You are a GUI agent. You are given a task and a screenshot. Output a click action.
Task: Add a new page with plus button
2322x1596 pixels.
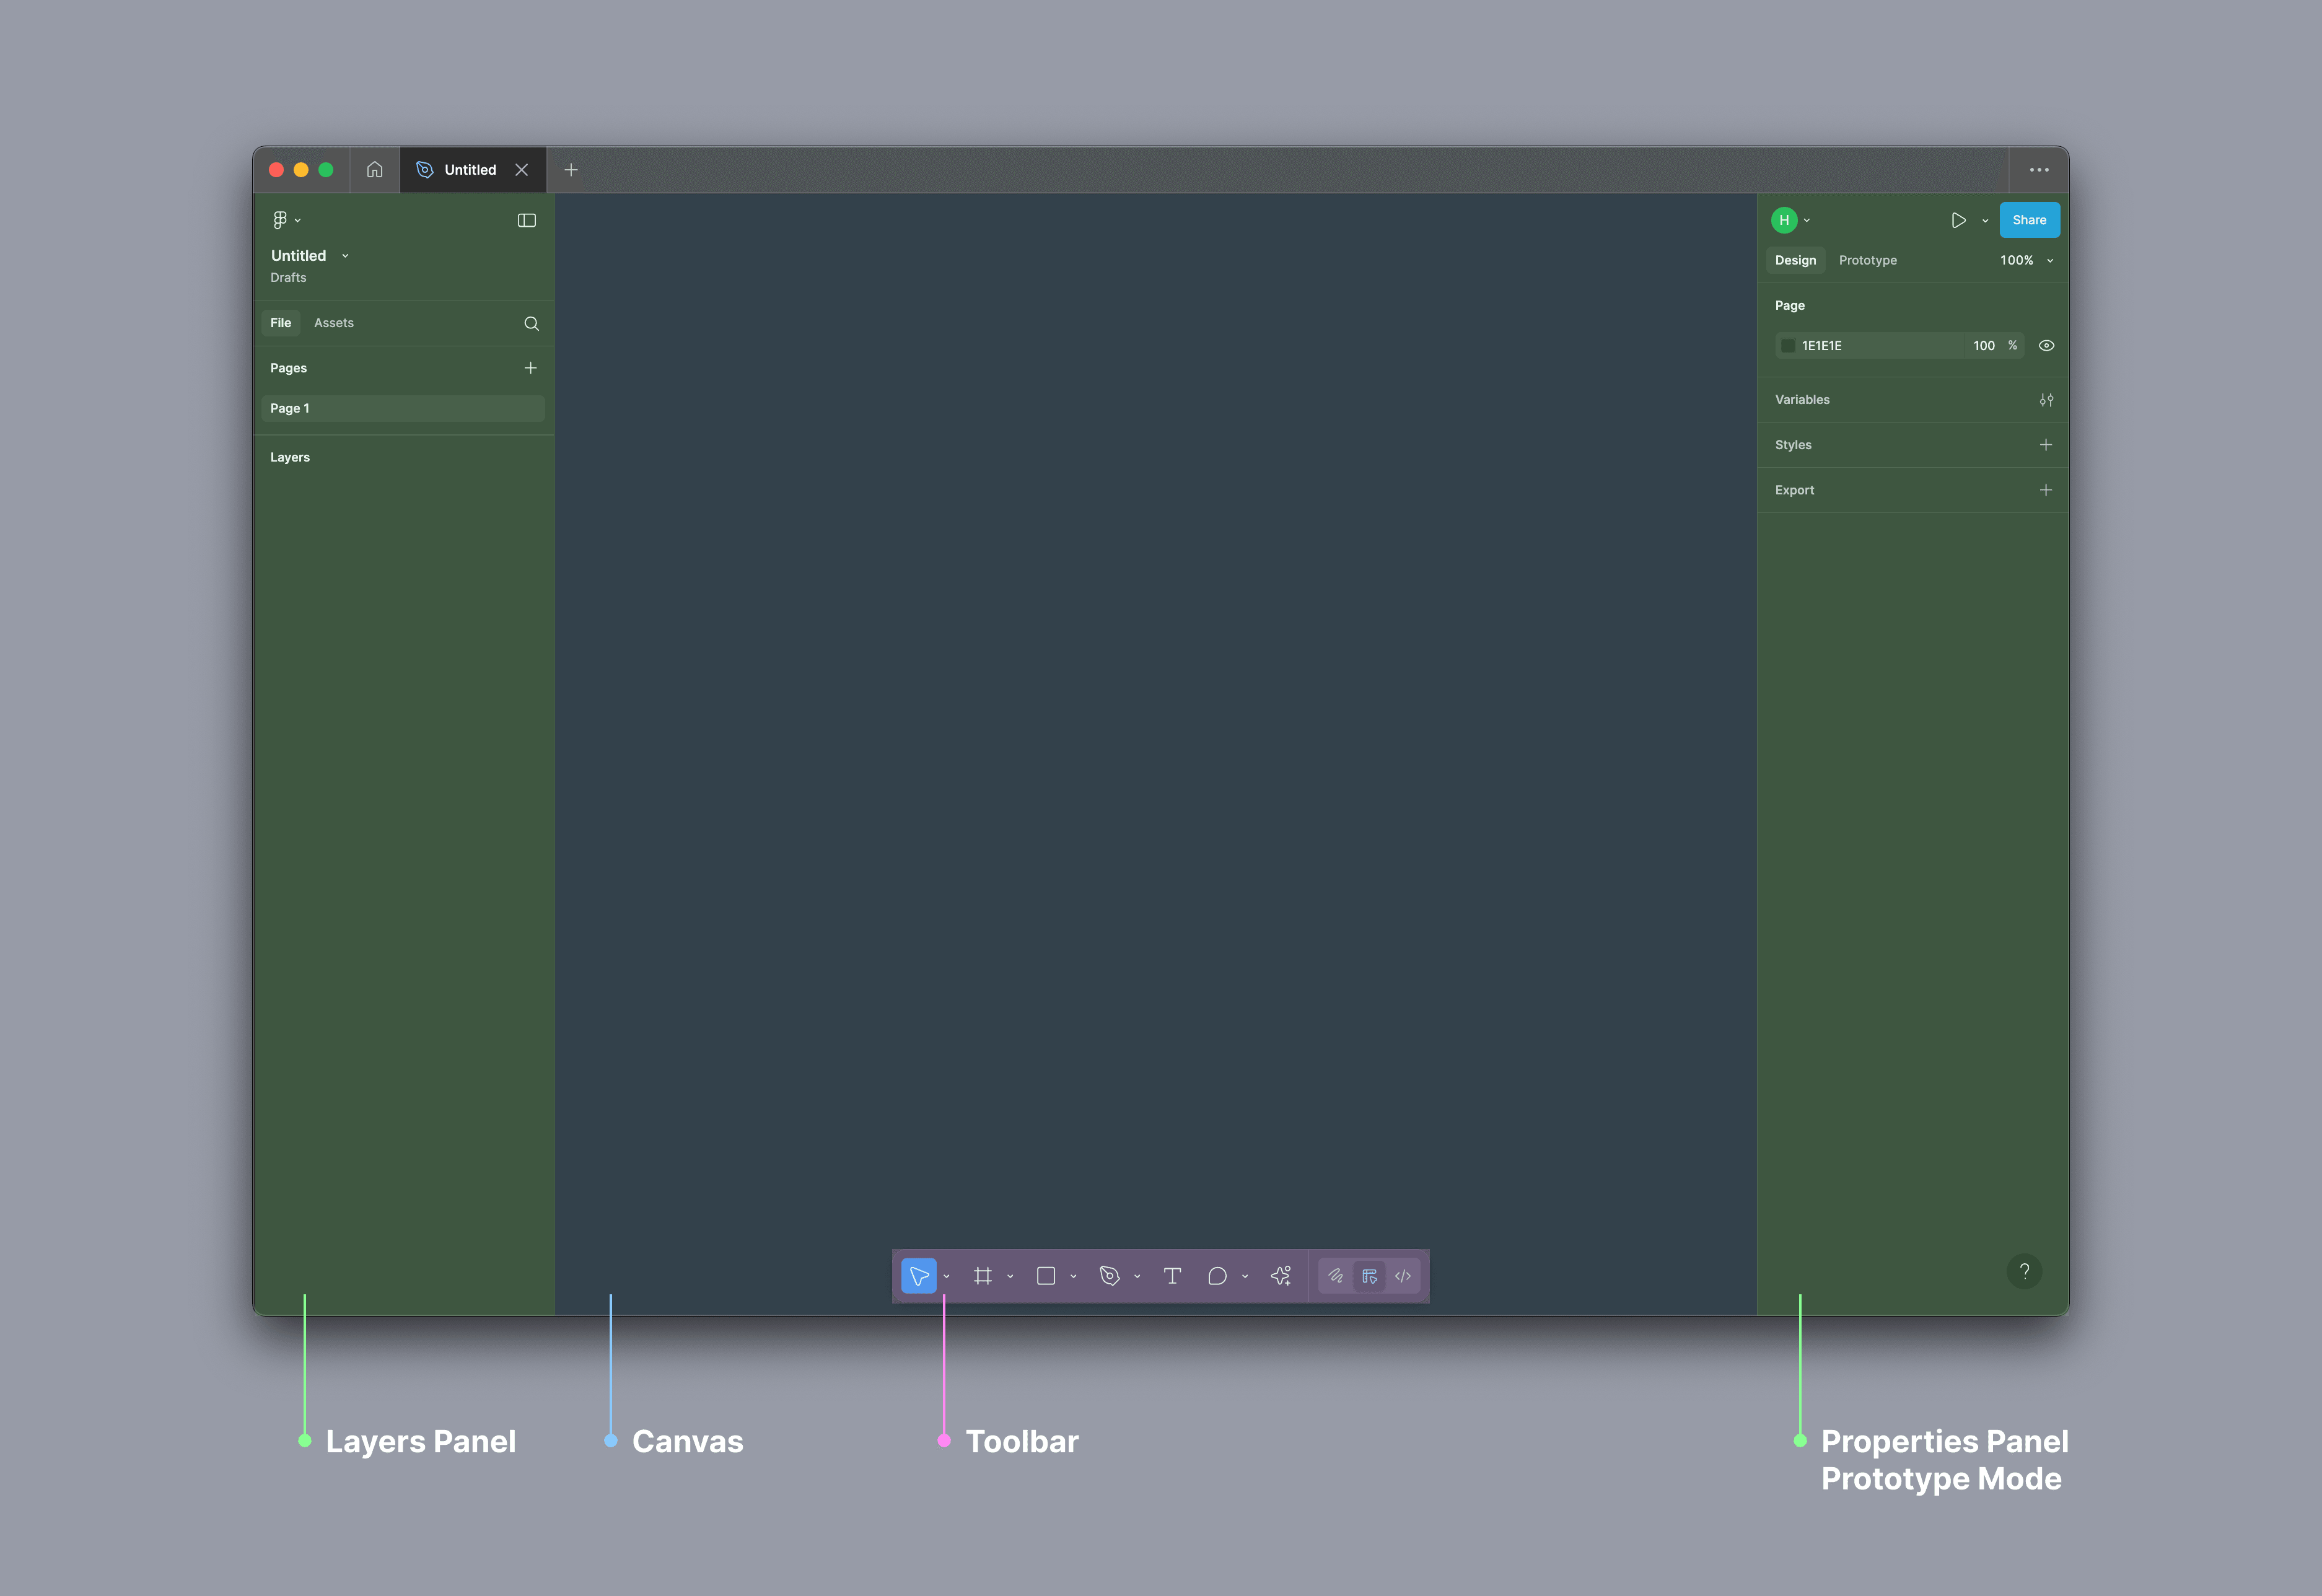click(530, 368)
